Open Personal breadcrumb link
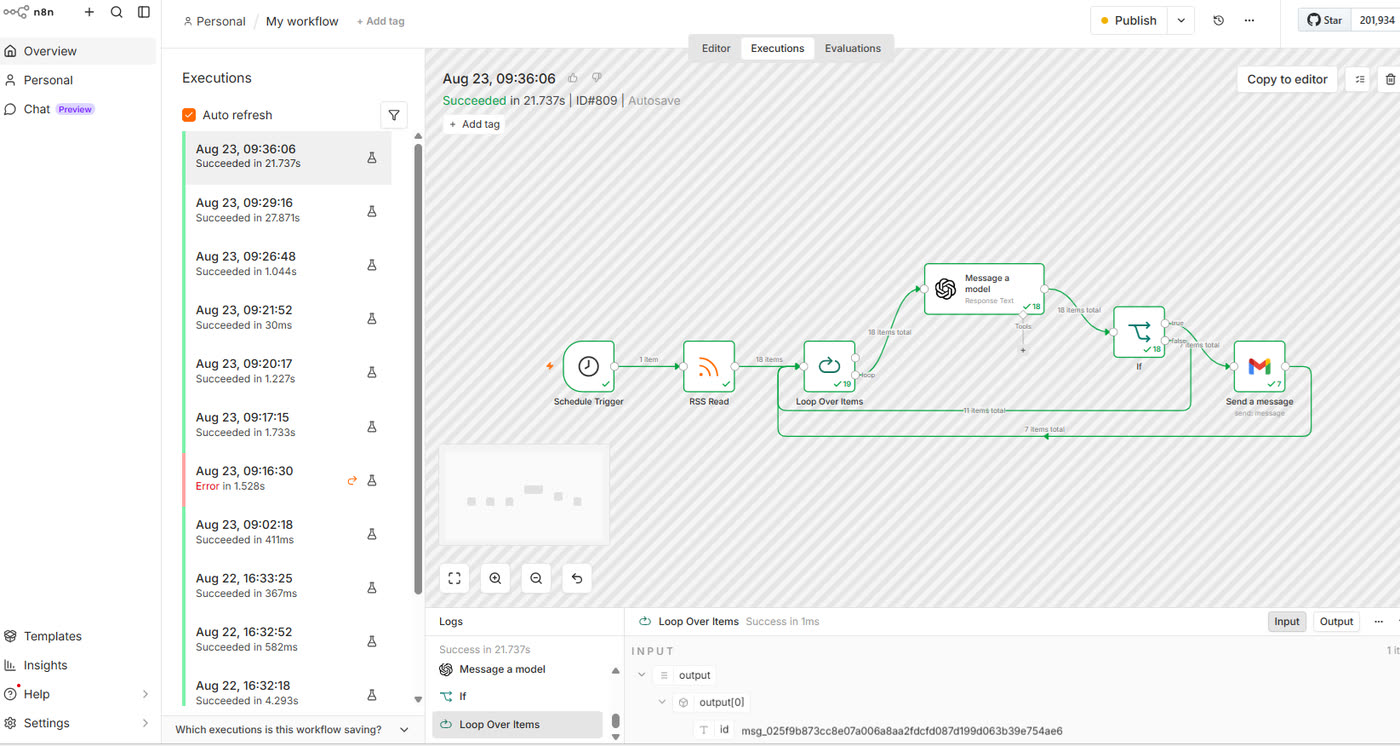Image resolution: width=1400 pixels, height=746 pixels. pyautogui.click(x=214, y=21)
